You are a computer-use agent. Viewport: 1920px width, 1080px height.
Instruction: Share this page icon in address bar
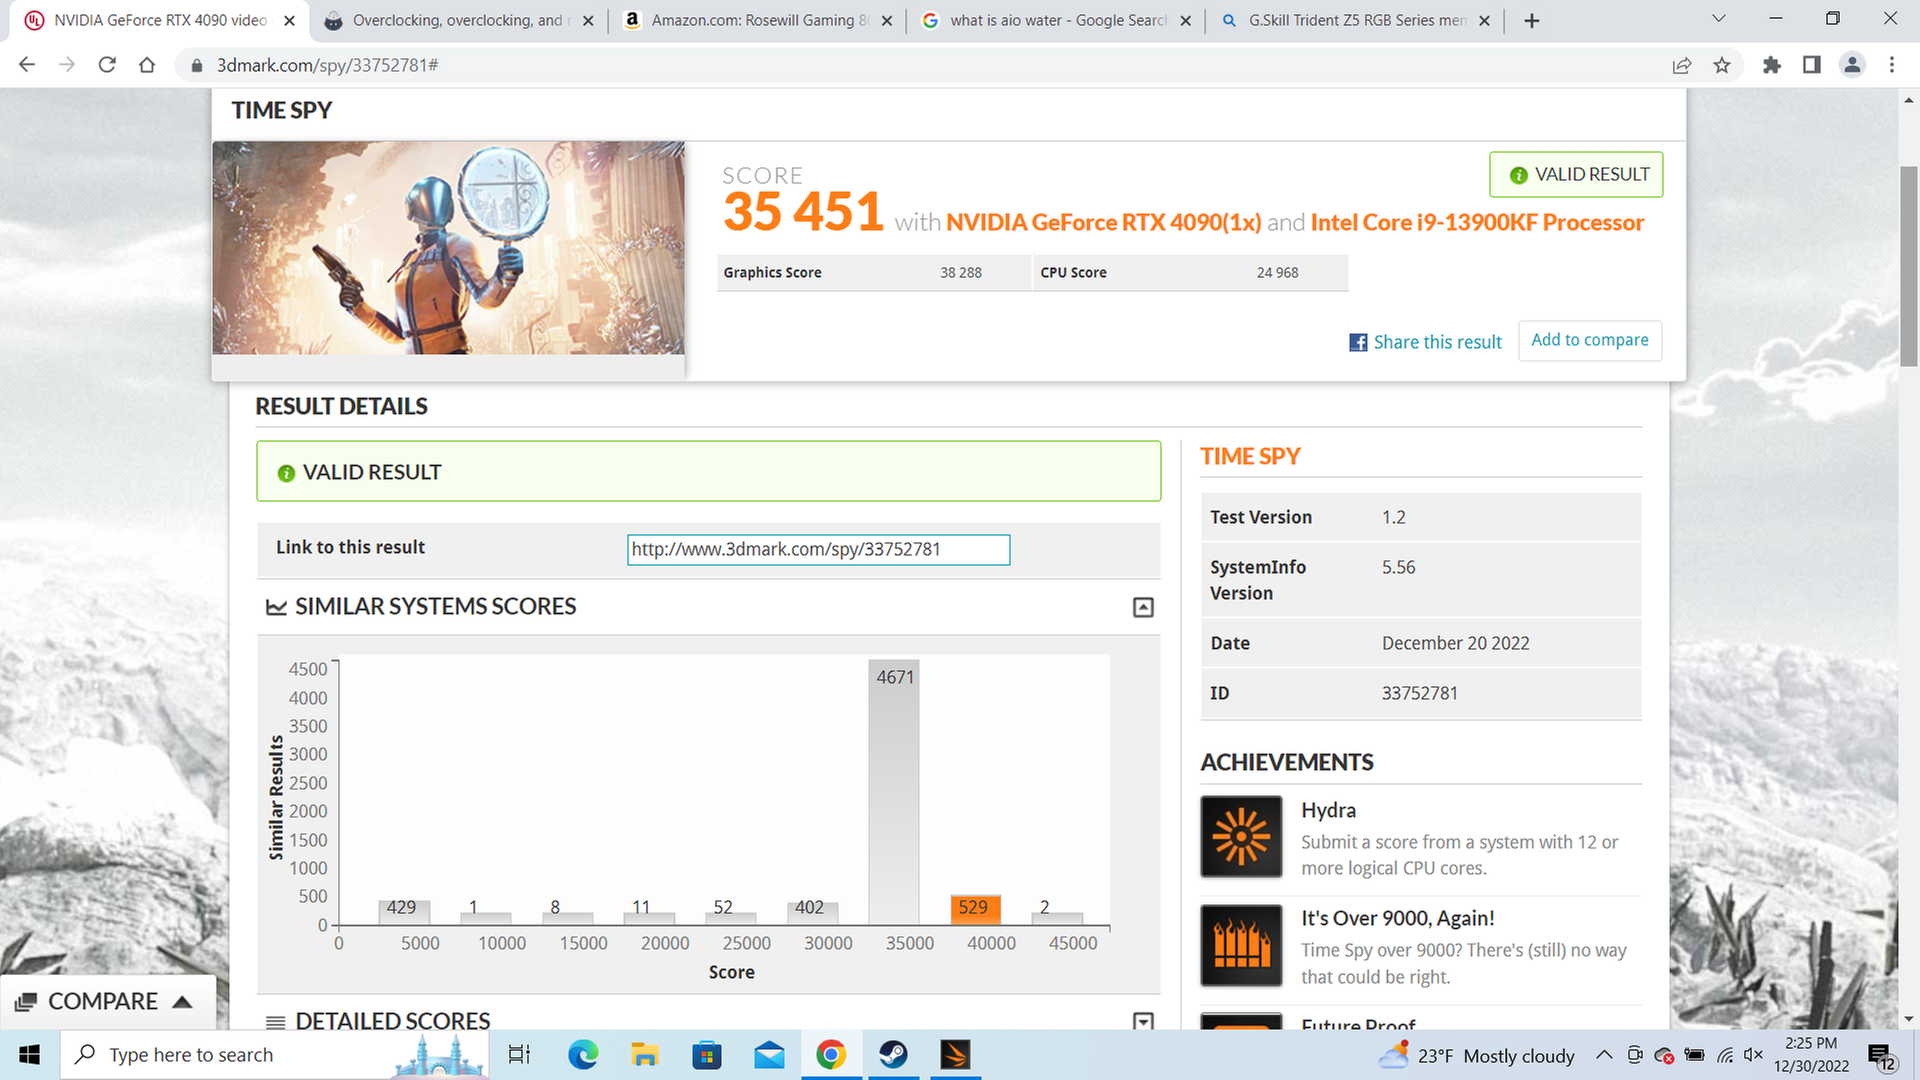click(1682, 65)
